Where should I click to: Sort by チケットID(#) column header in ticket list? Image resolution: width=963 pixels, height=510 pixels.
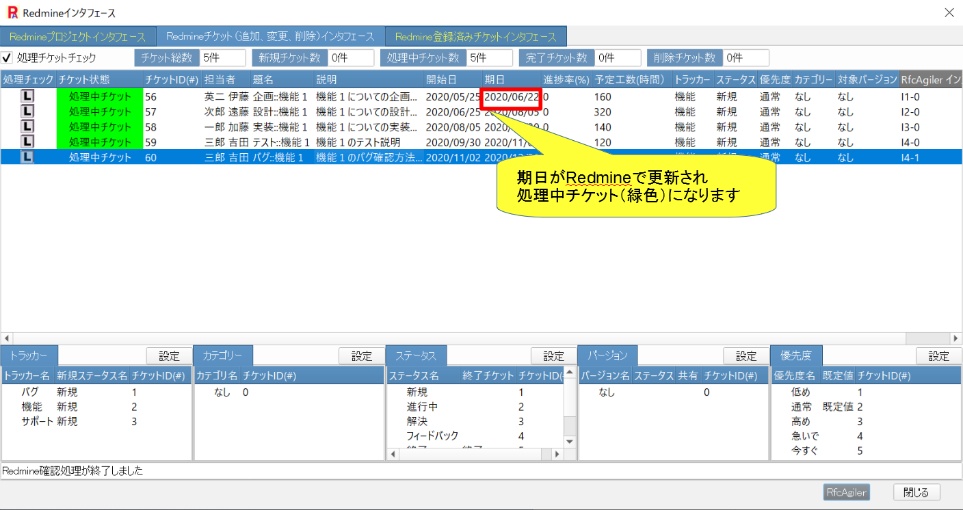tap(171, 80)
